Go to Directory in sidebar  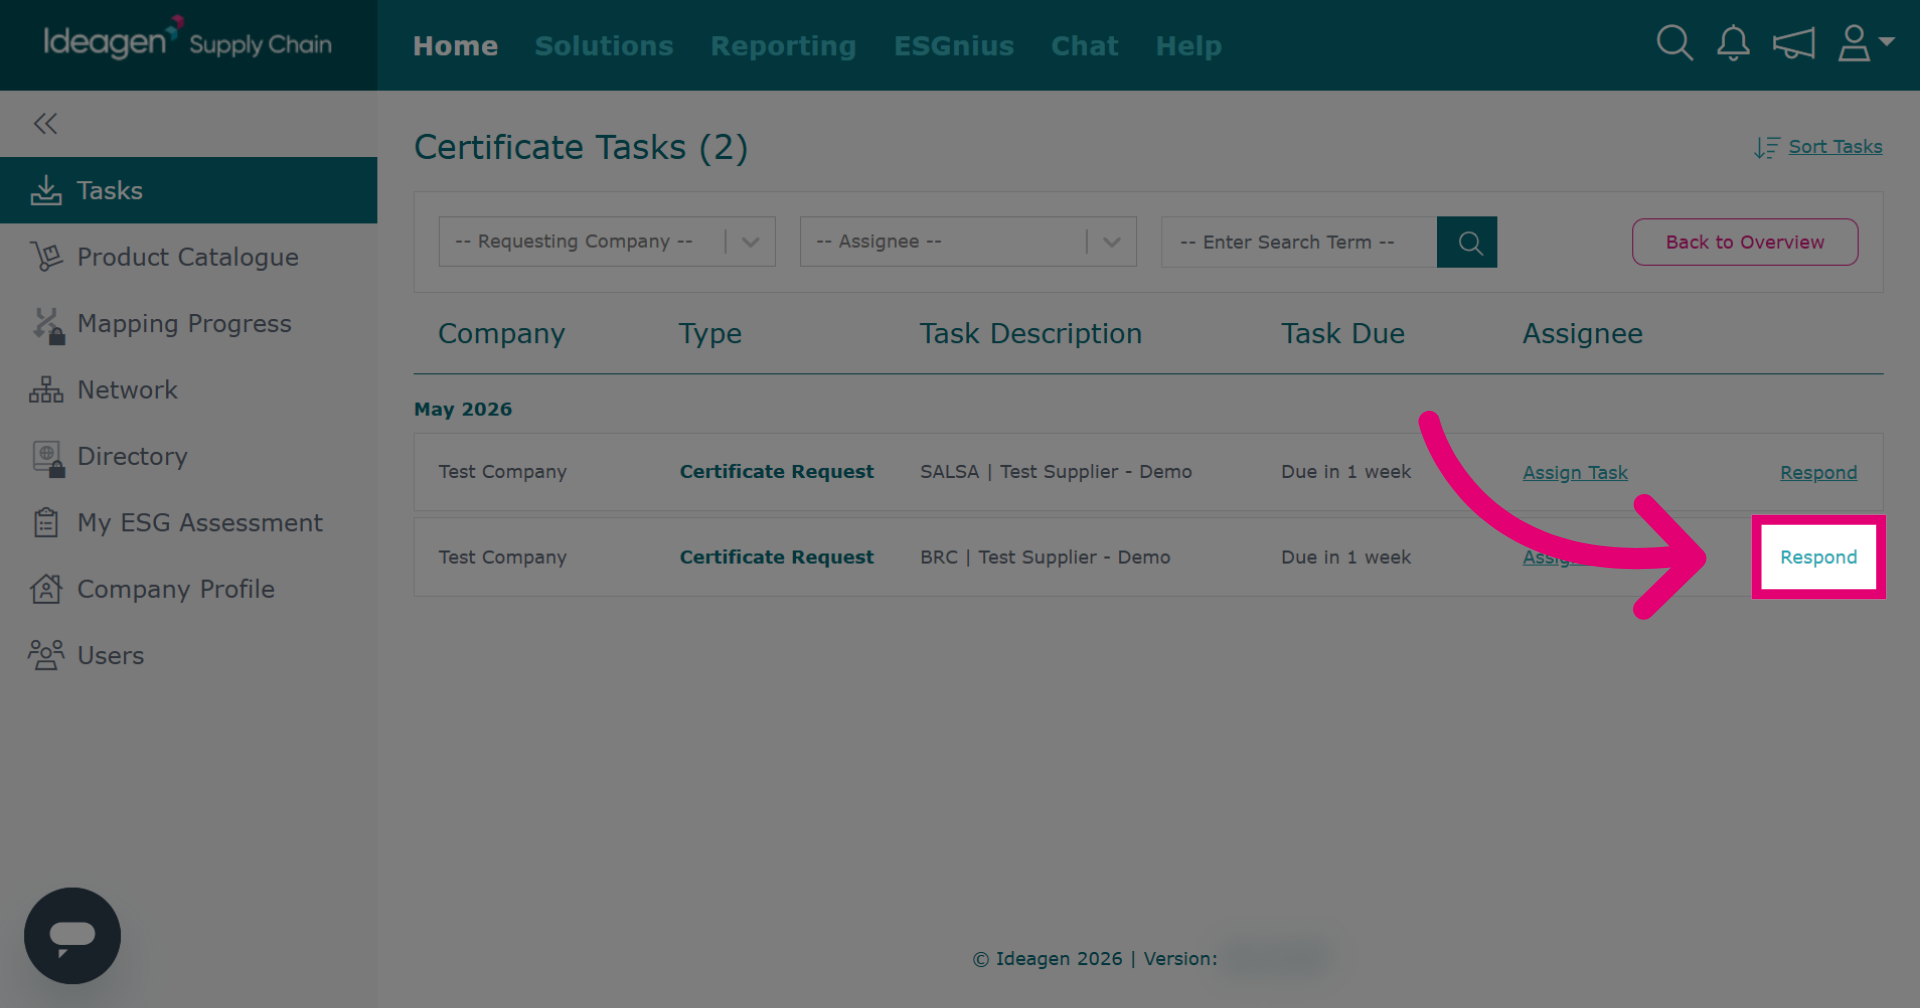point(189,456)
